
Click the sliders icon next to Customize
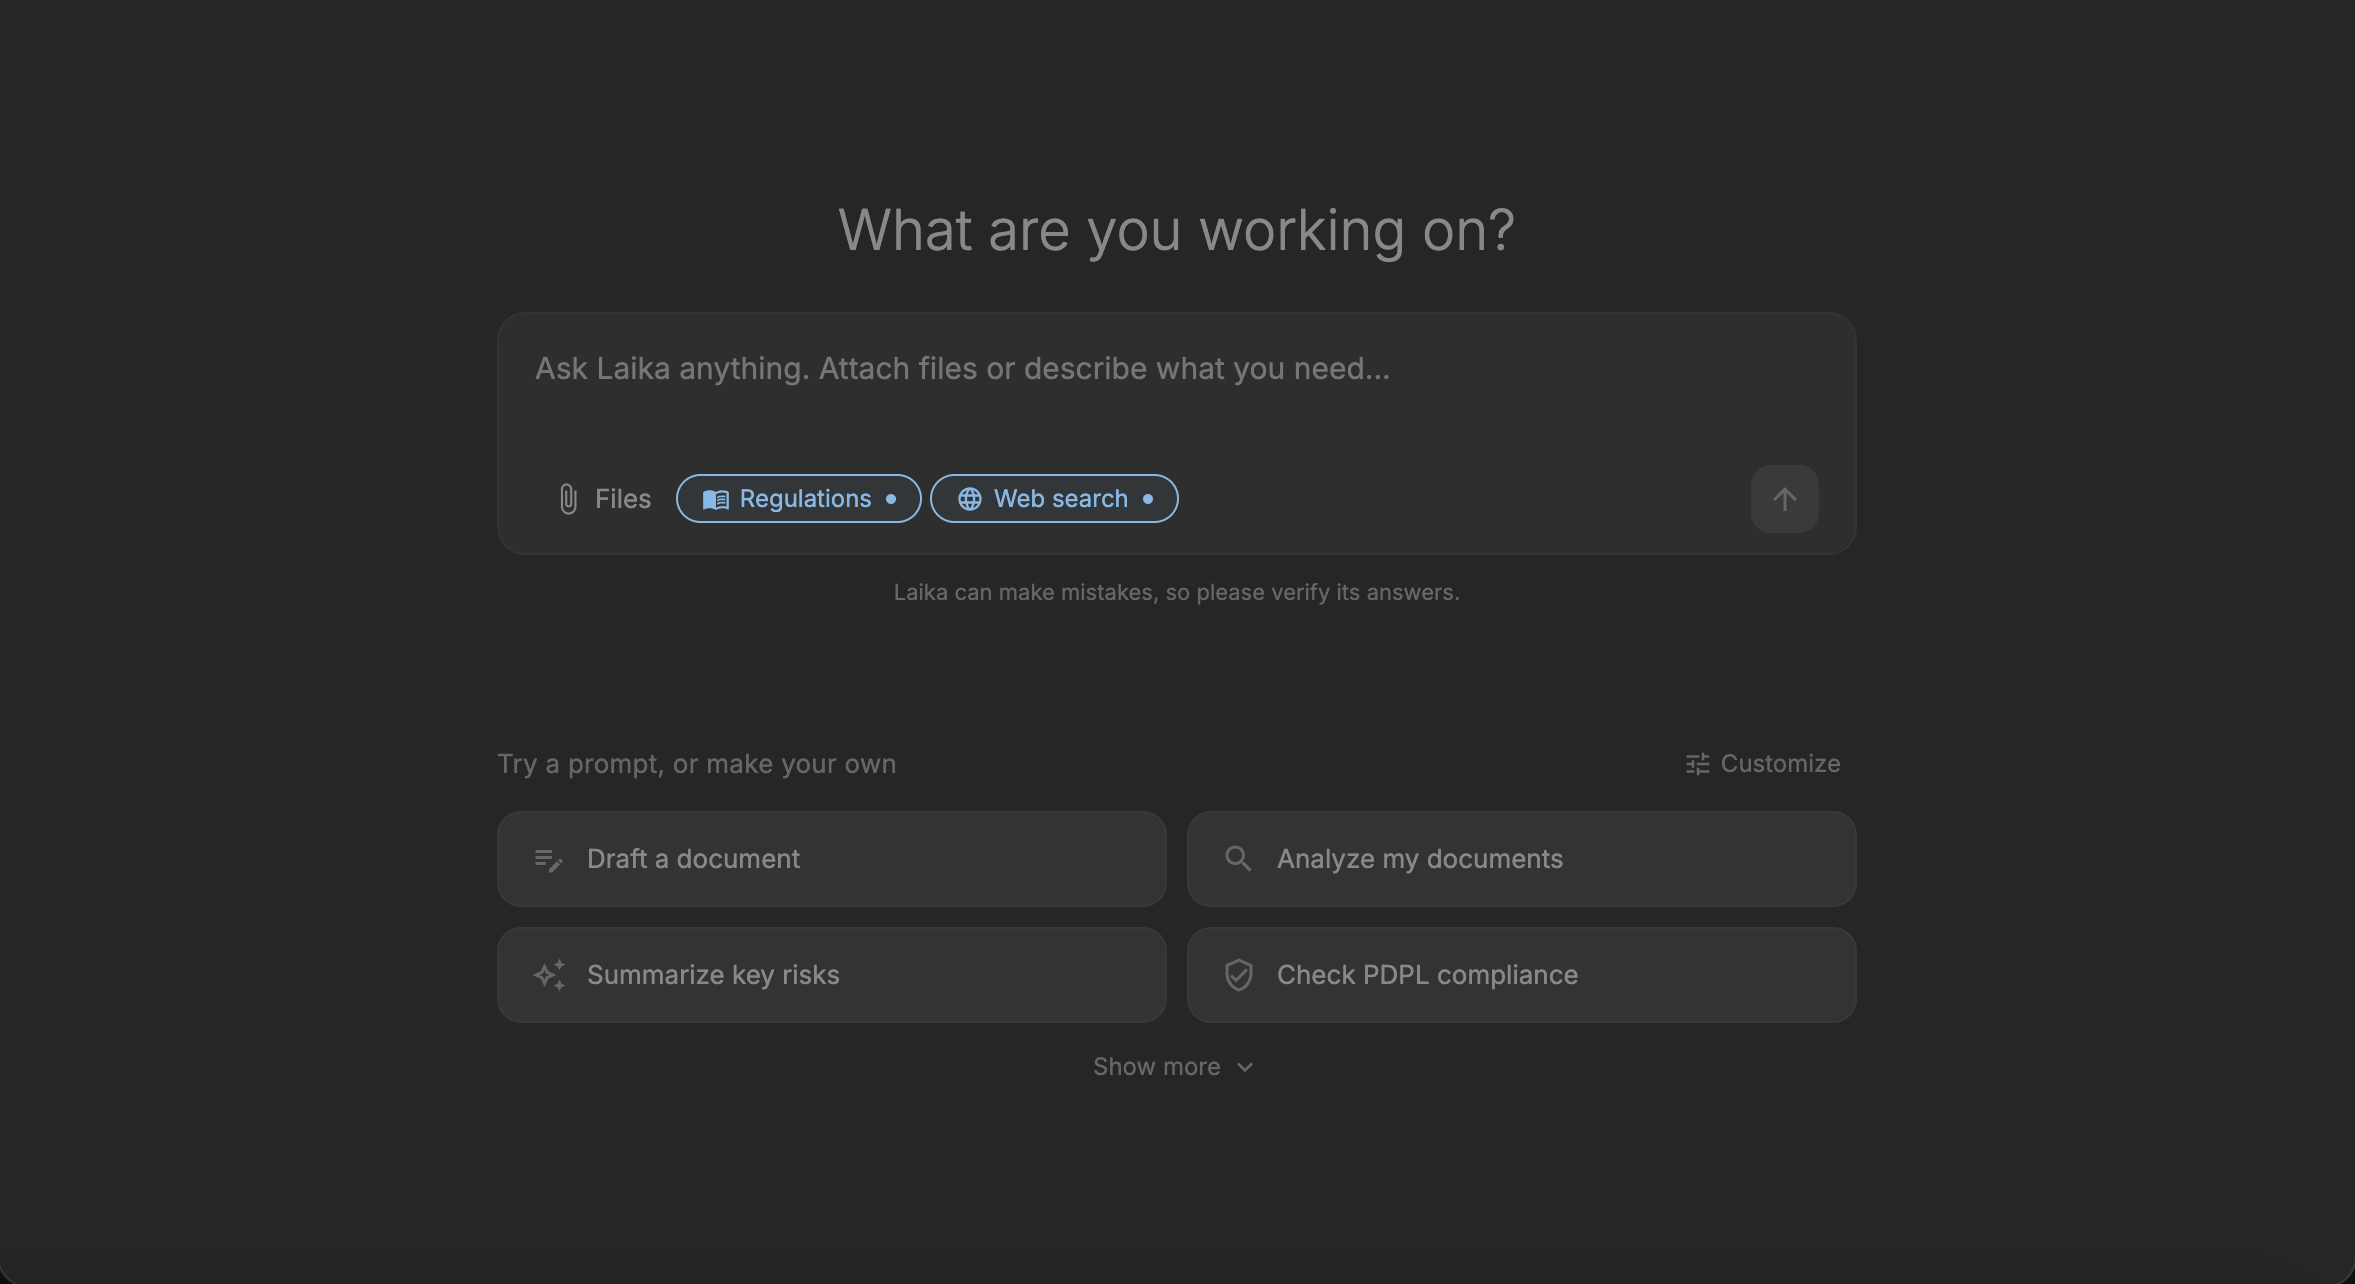[x=1695, y=763]
